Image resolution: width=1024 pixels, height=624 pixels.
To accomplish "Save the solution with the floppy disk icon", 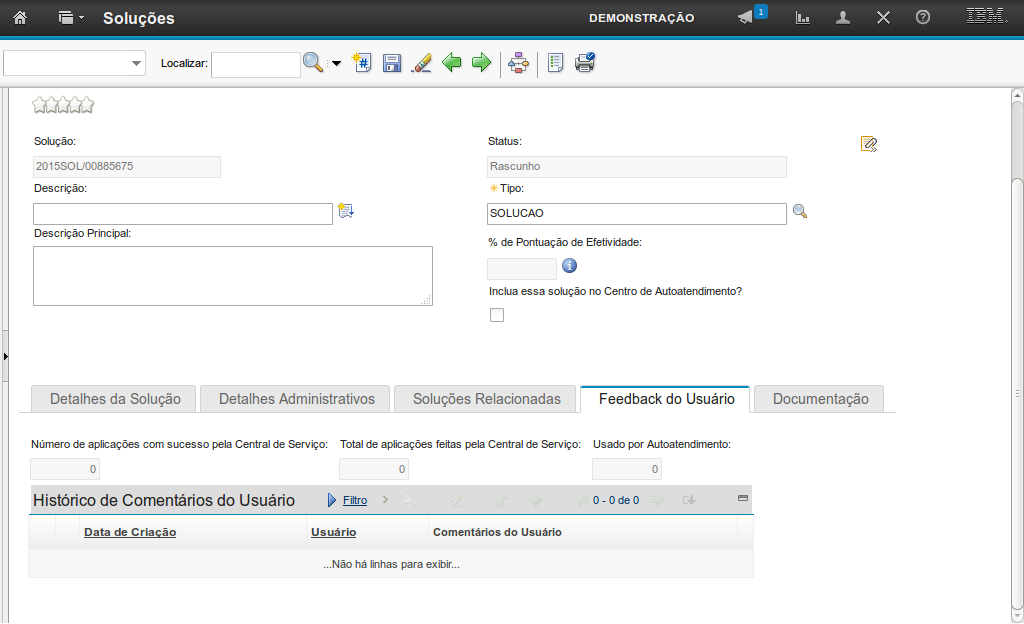I will tap(392, 63).
